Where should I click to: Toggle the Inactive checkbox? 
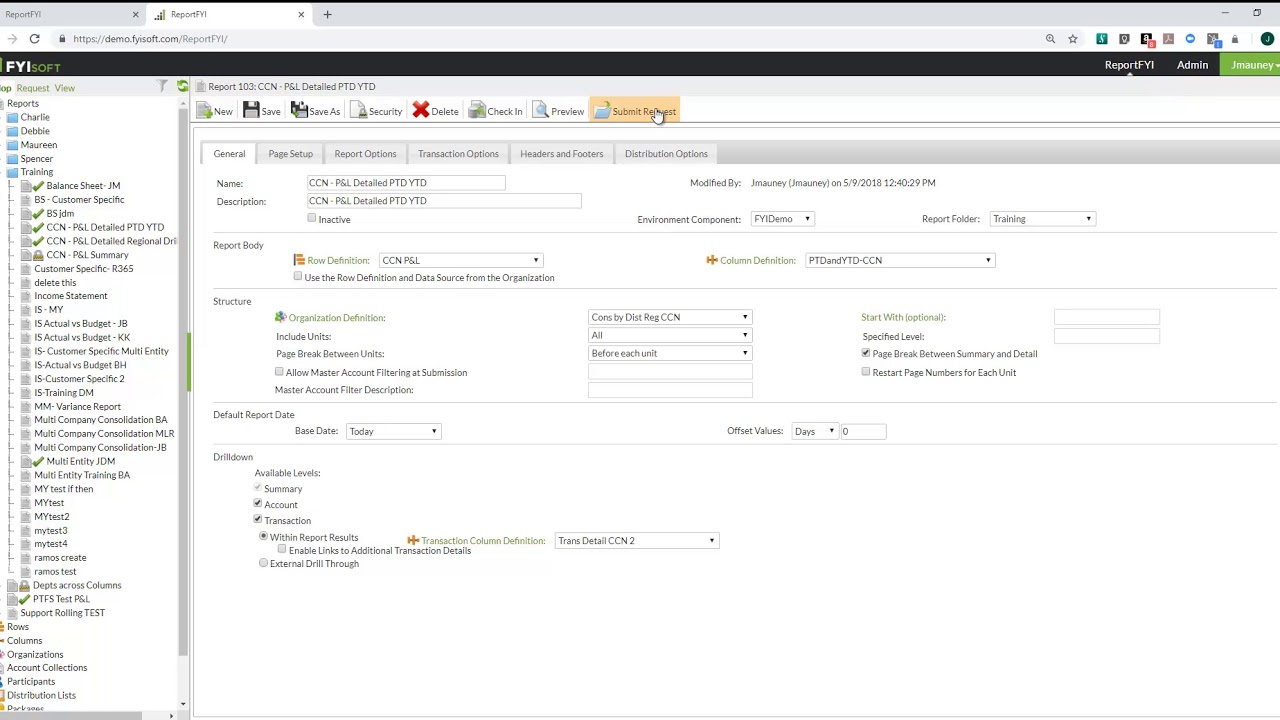tap(312, 218)
